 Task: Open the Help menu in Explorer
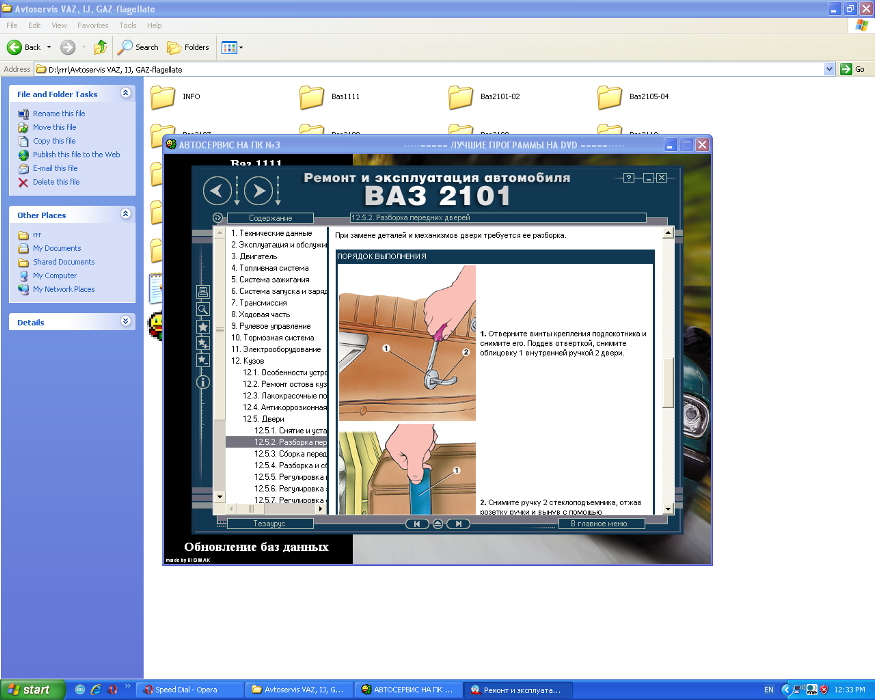tap(155, 25)
